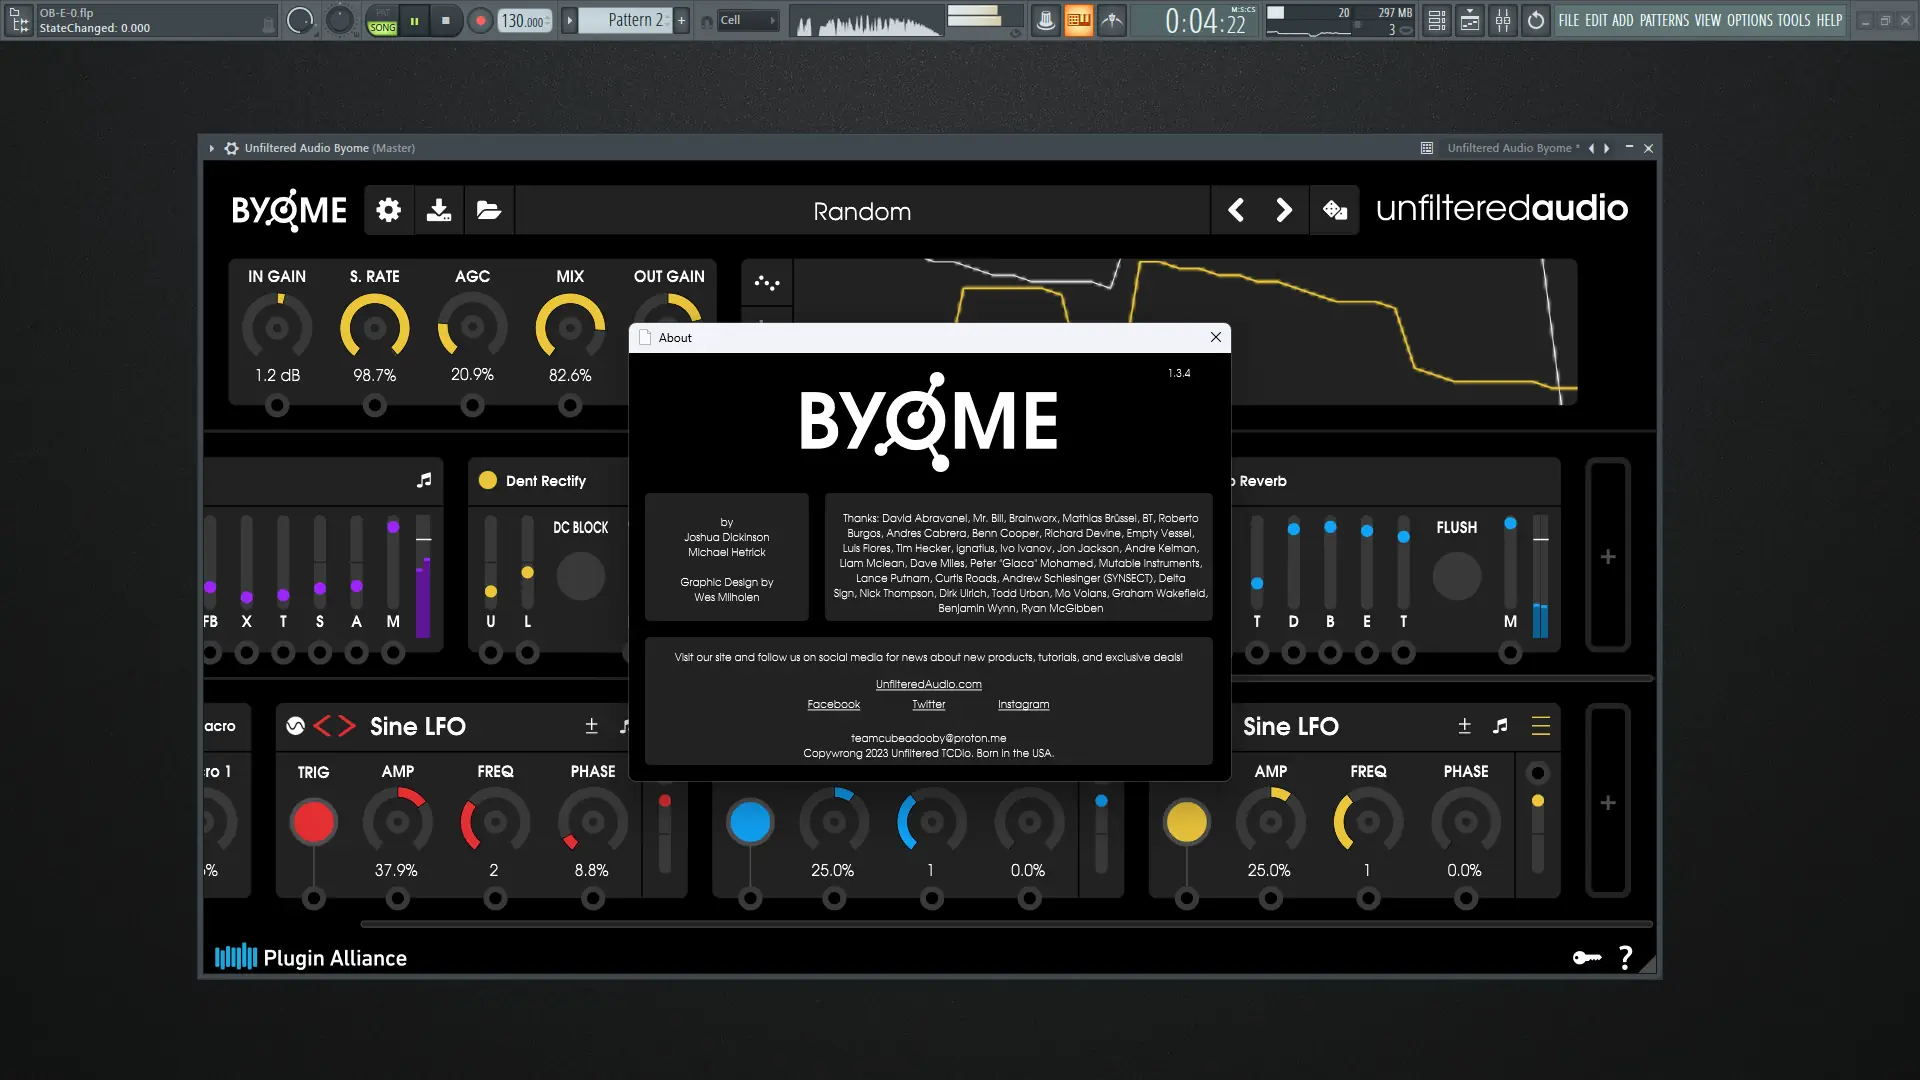Open the question mark help icon
The width and height of the screenshot is (1920, 1080).
click(x=1626, y=958)
